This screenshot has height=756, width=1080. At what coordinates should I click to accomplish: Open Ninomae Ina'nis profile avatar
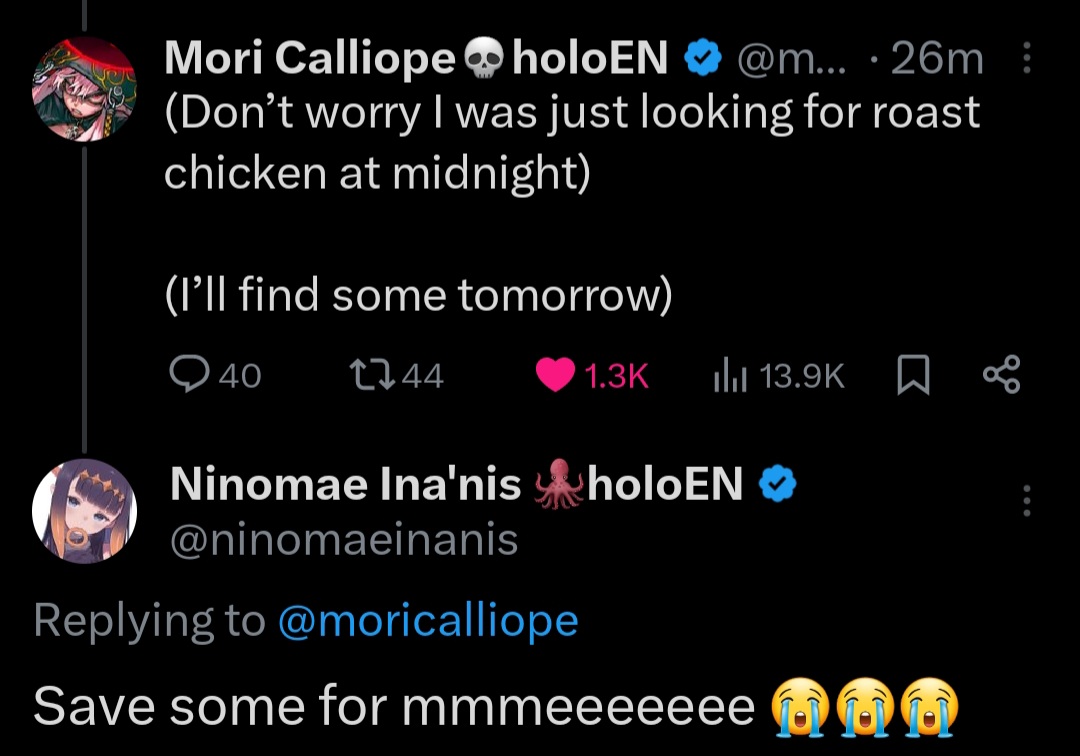[x=84, y=512]
